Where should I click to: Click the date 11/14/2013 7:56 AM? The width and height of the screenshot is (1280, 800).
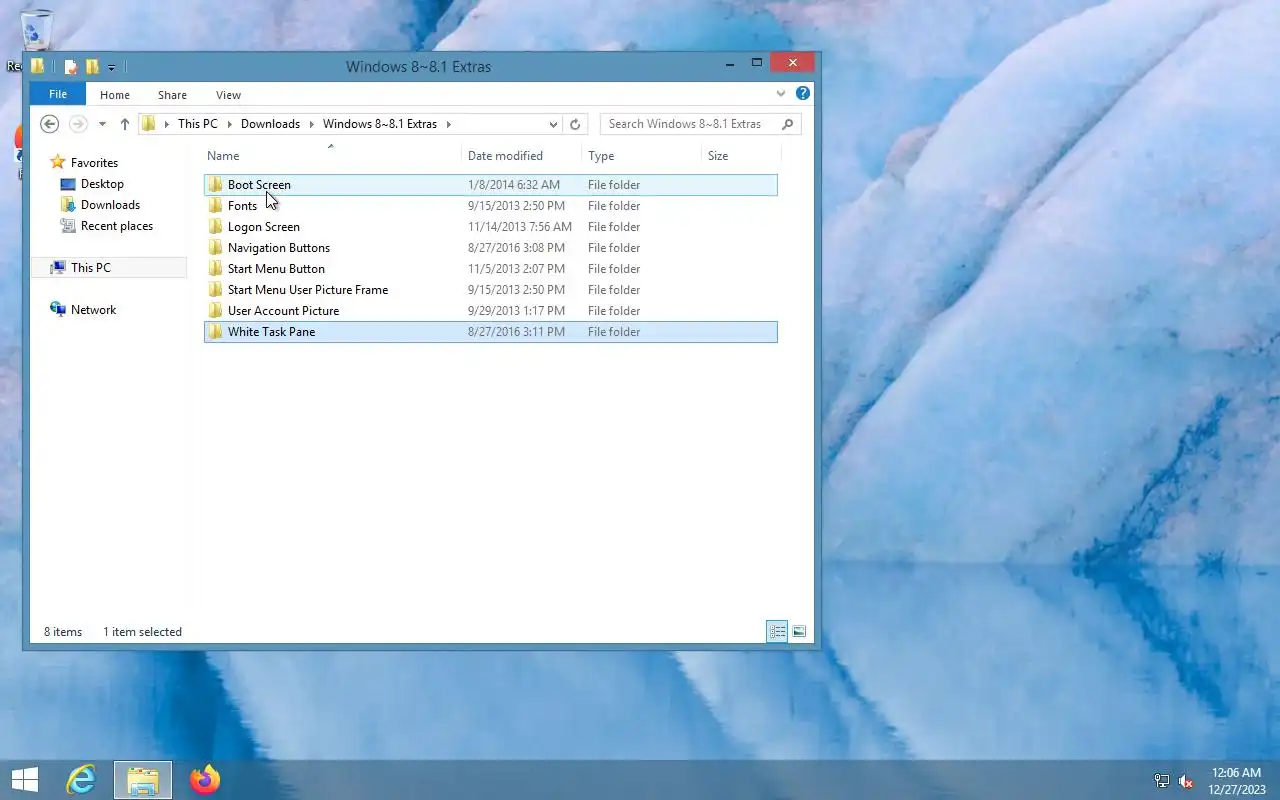pos(520,227)
